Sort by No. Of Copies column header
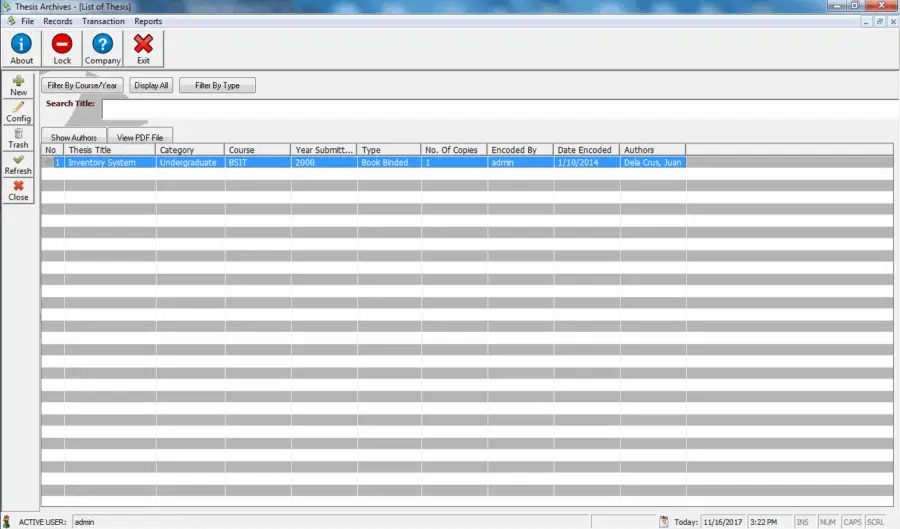The height and width of the screenshot is (529, 900). 453,150
